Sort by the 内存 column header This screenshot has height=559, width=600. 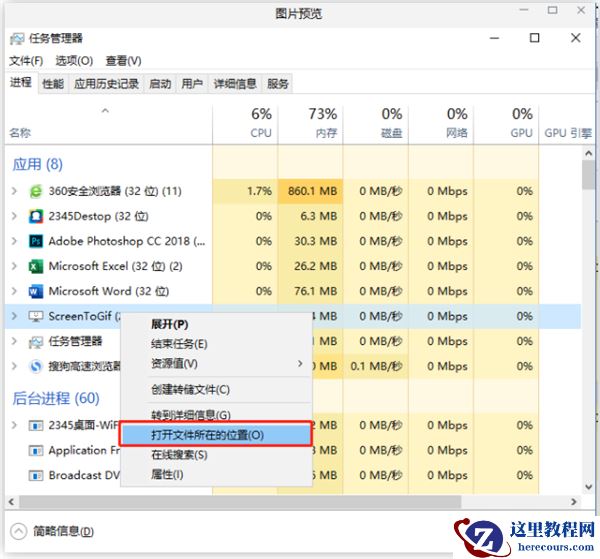310,123
